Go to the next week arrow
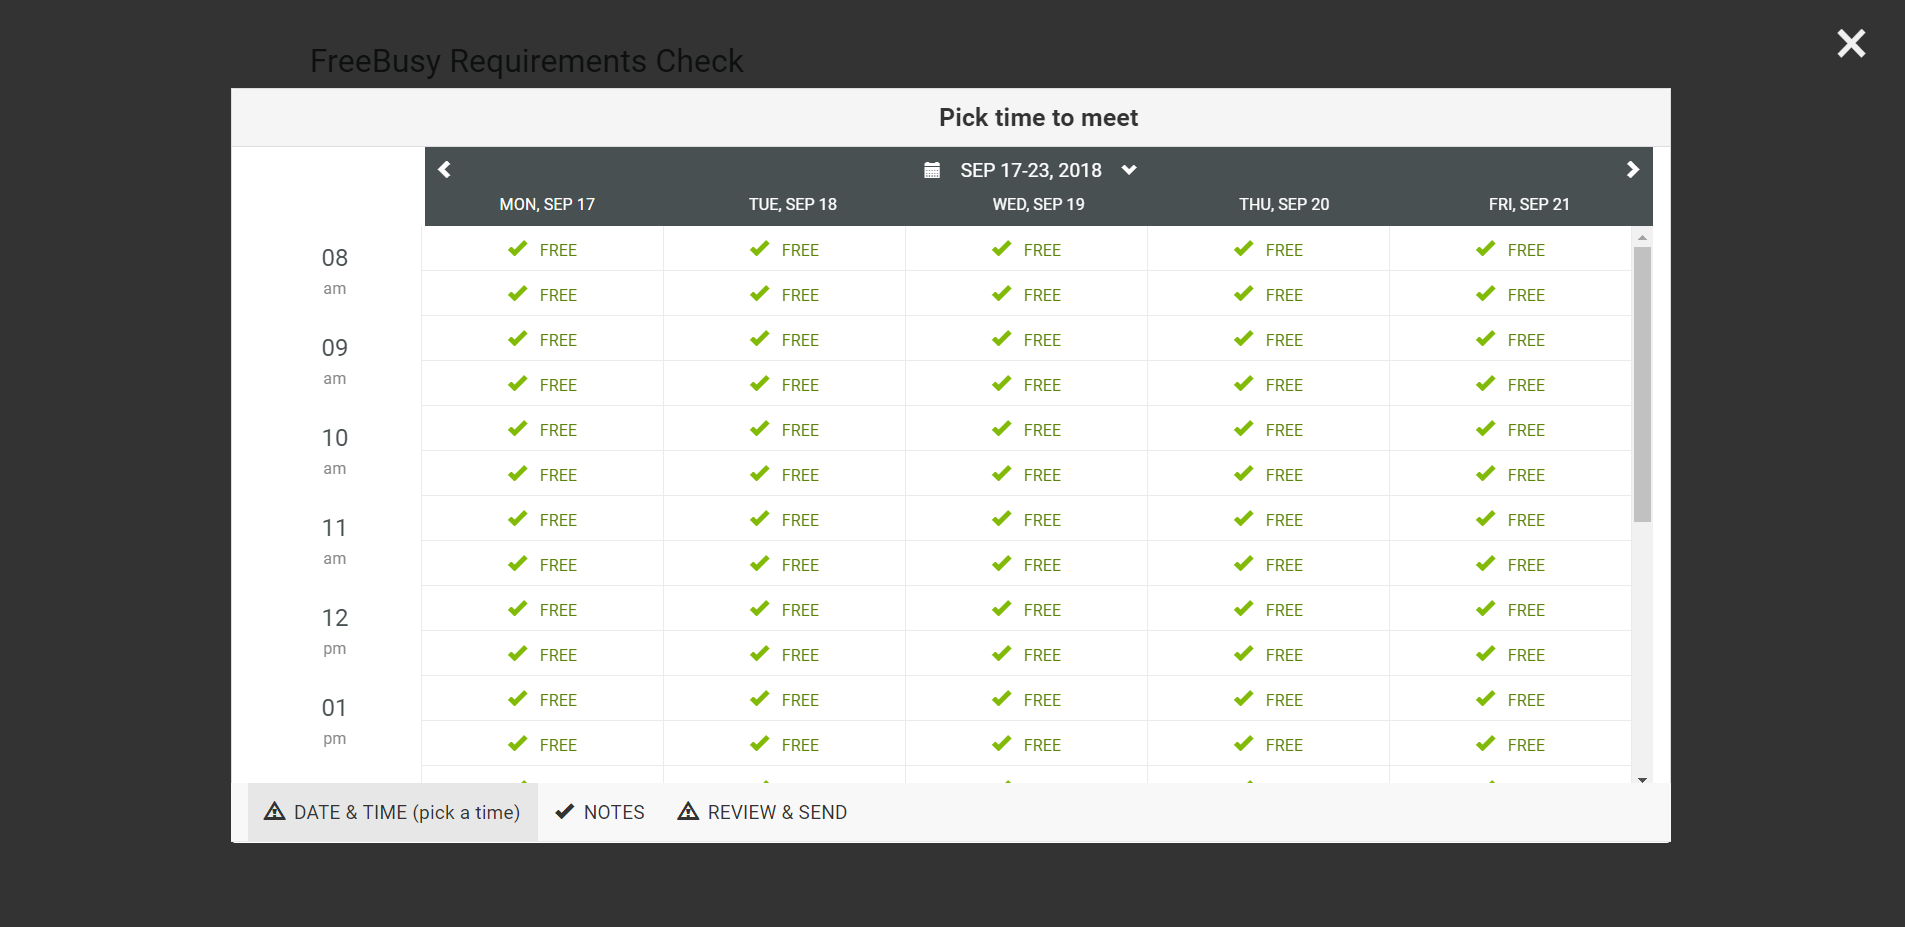The height and width of the screenshot is (927, 1905). (1632, 170)
